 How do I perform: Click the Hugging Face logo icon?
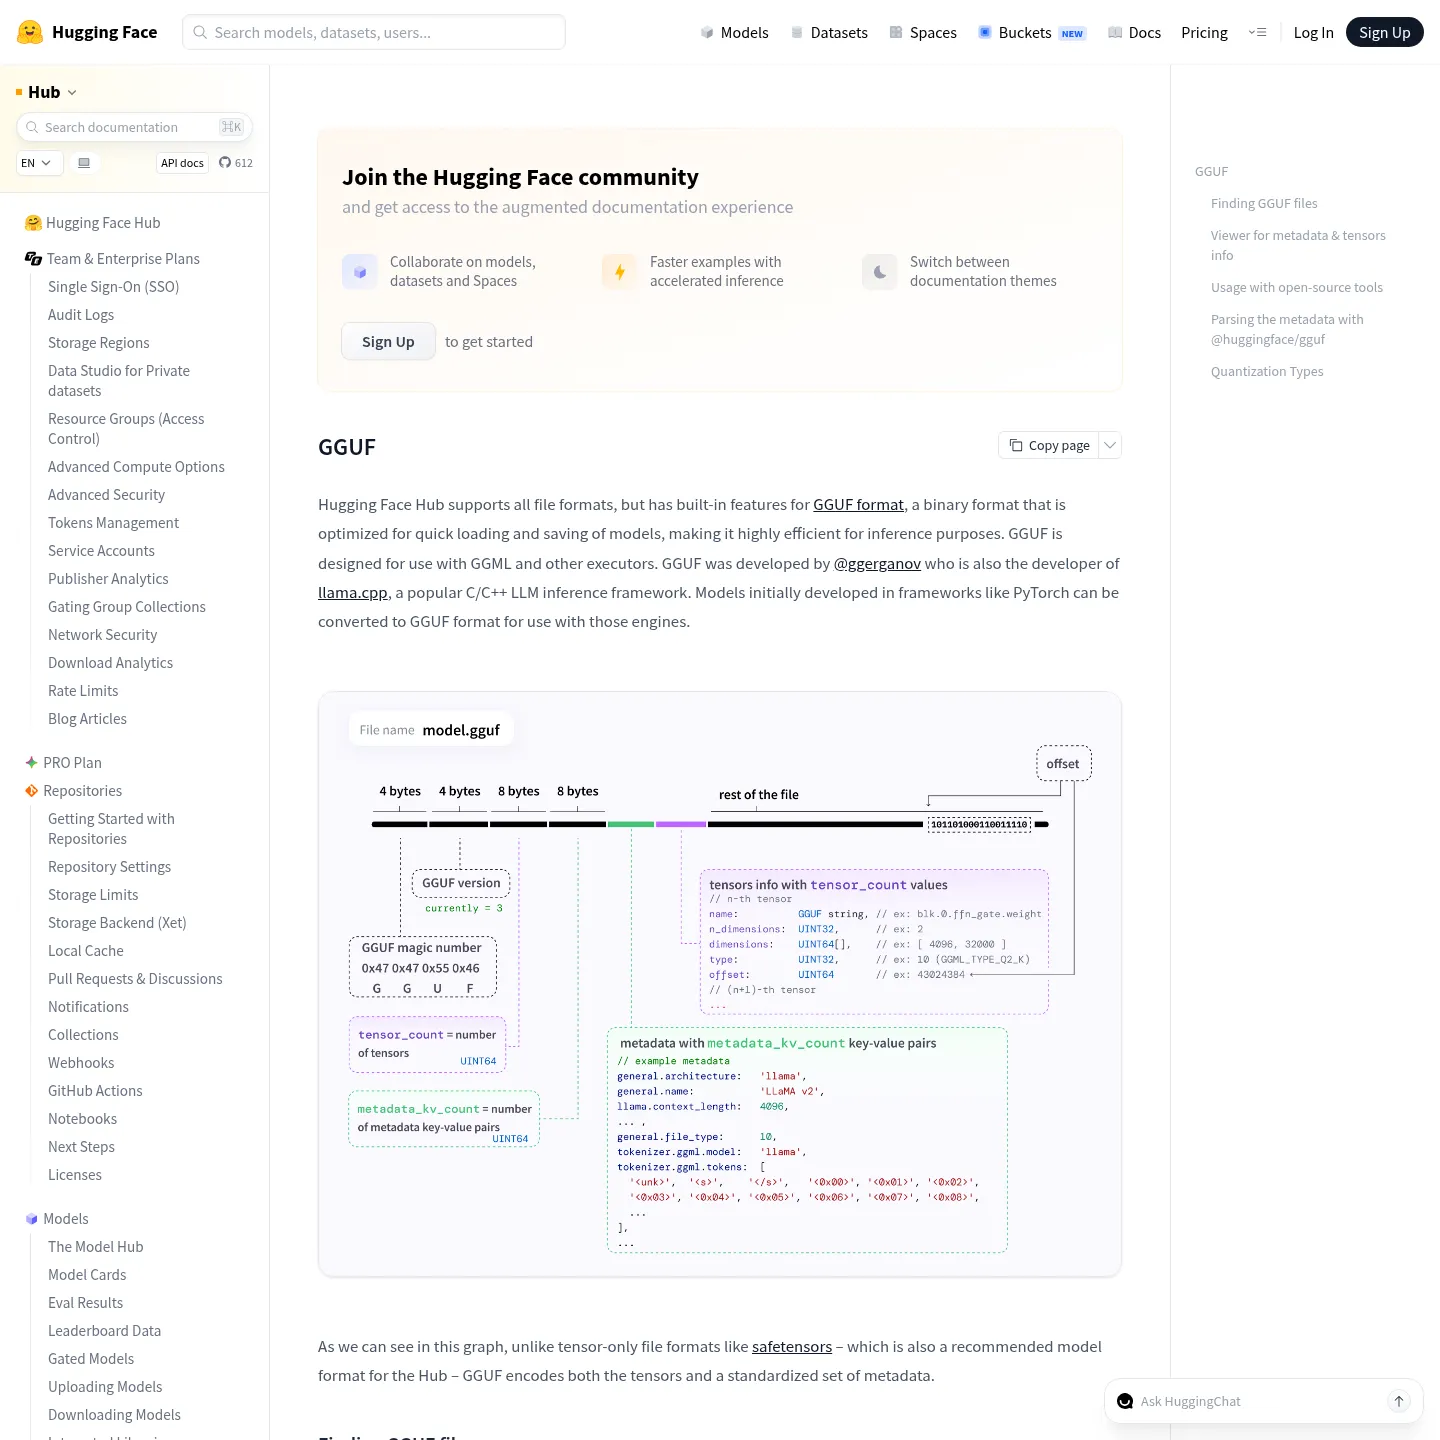pos(31,32)
